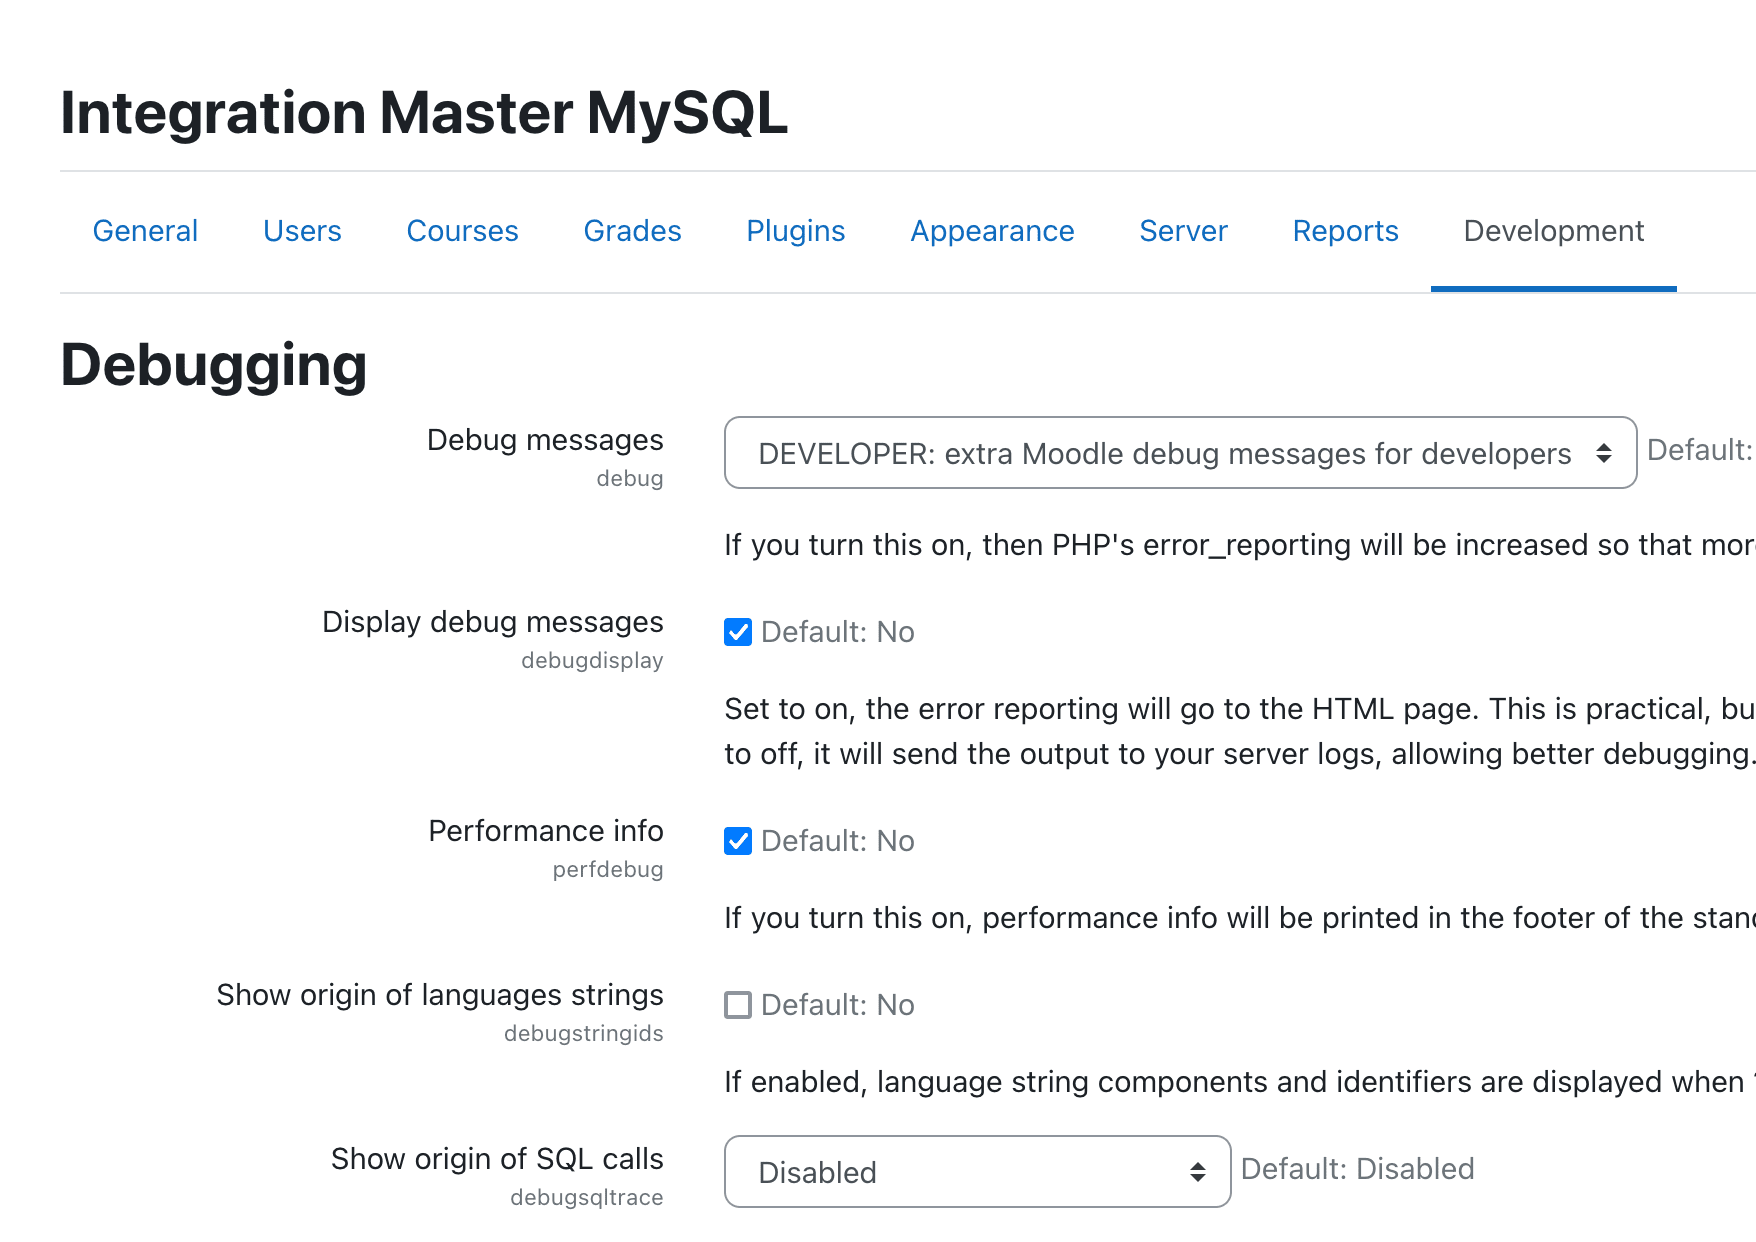
Task: Uncheck Display debug messages checkbox
Action: click(x=738, y=632)
